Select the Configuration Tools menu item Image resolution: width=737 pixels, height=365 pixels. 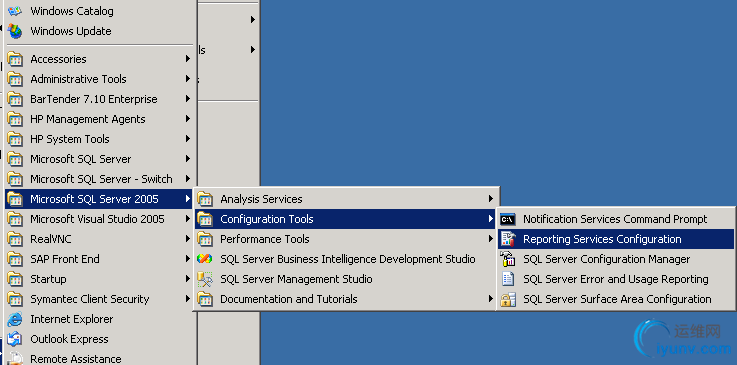coord(345,219)
